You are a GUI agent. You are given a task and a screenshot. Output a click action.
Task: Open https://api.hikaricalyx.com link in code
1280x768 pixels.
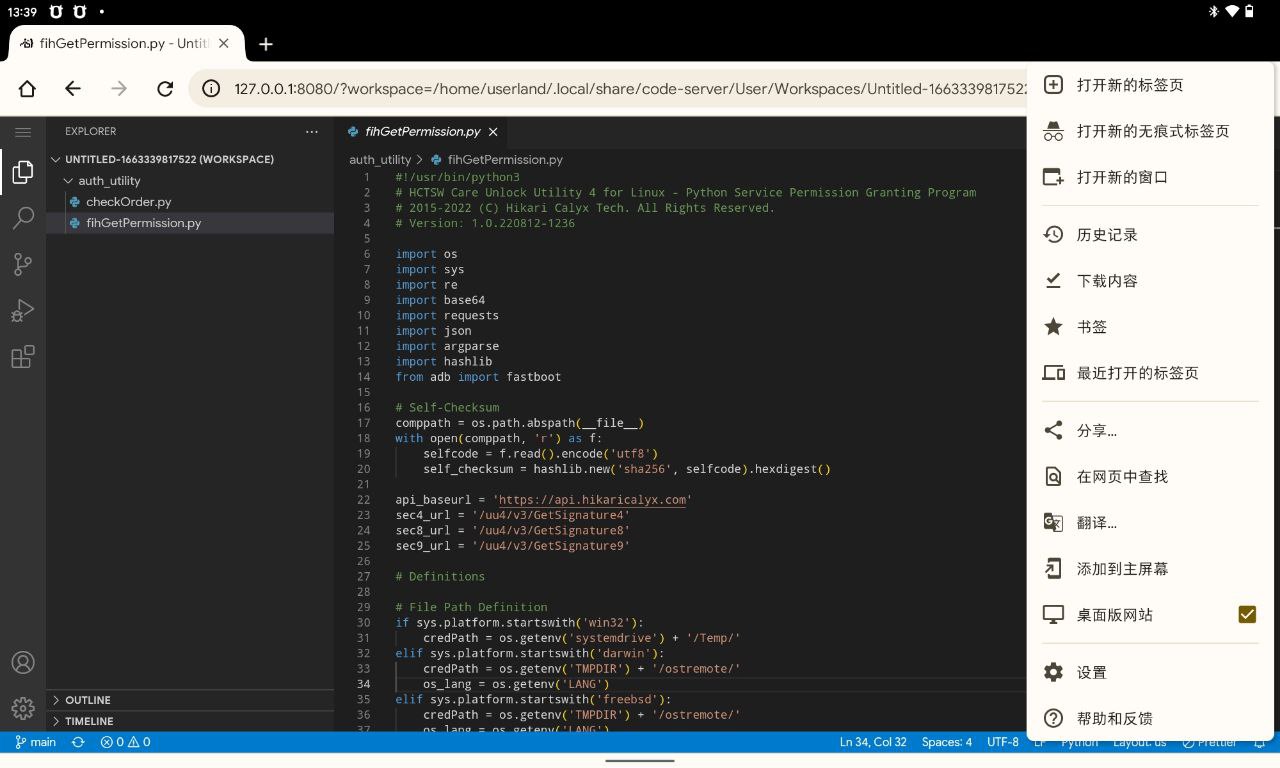pos(593,500)
